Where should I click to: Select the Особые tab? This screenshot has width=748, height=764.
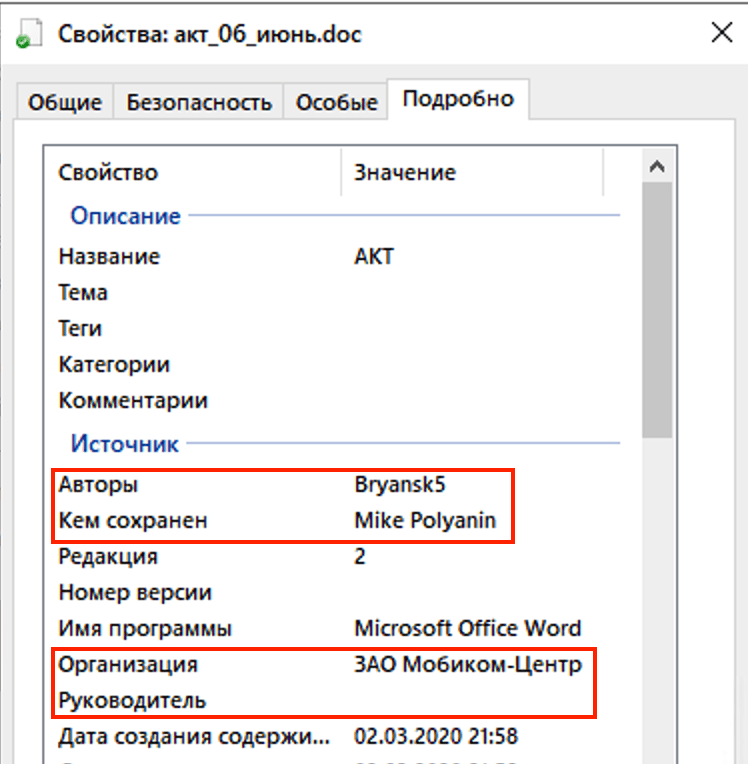[x=337, y=102]
